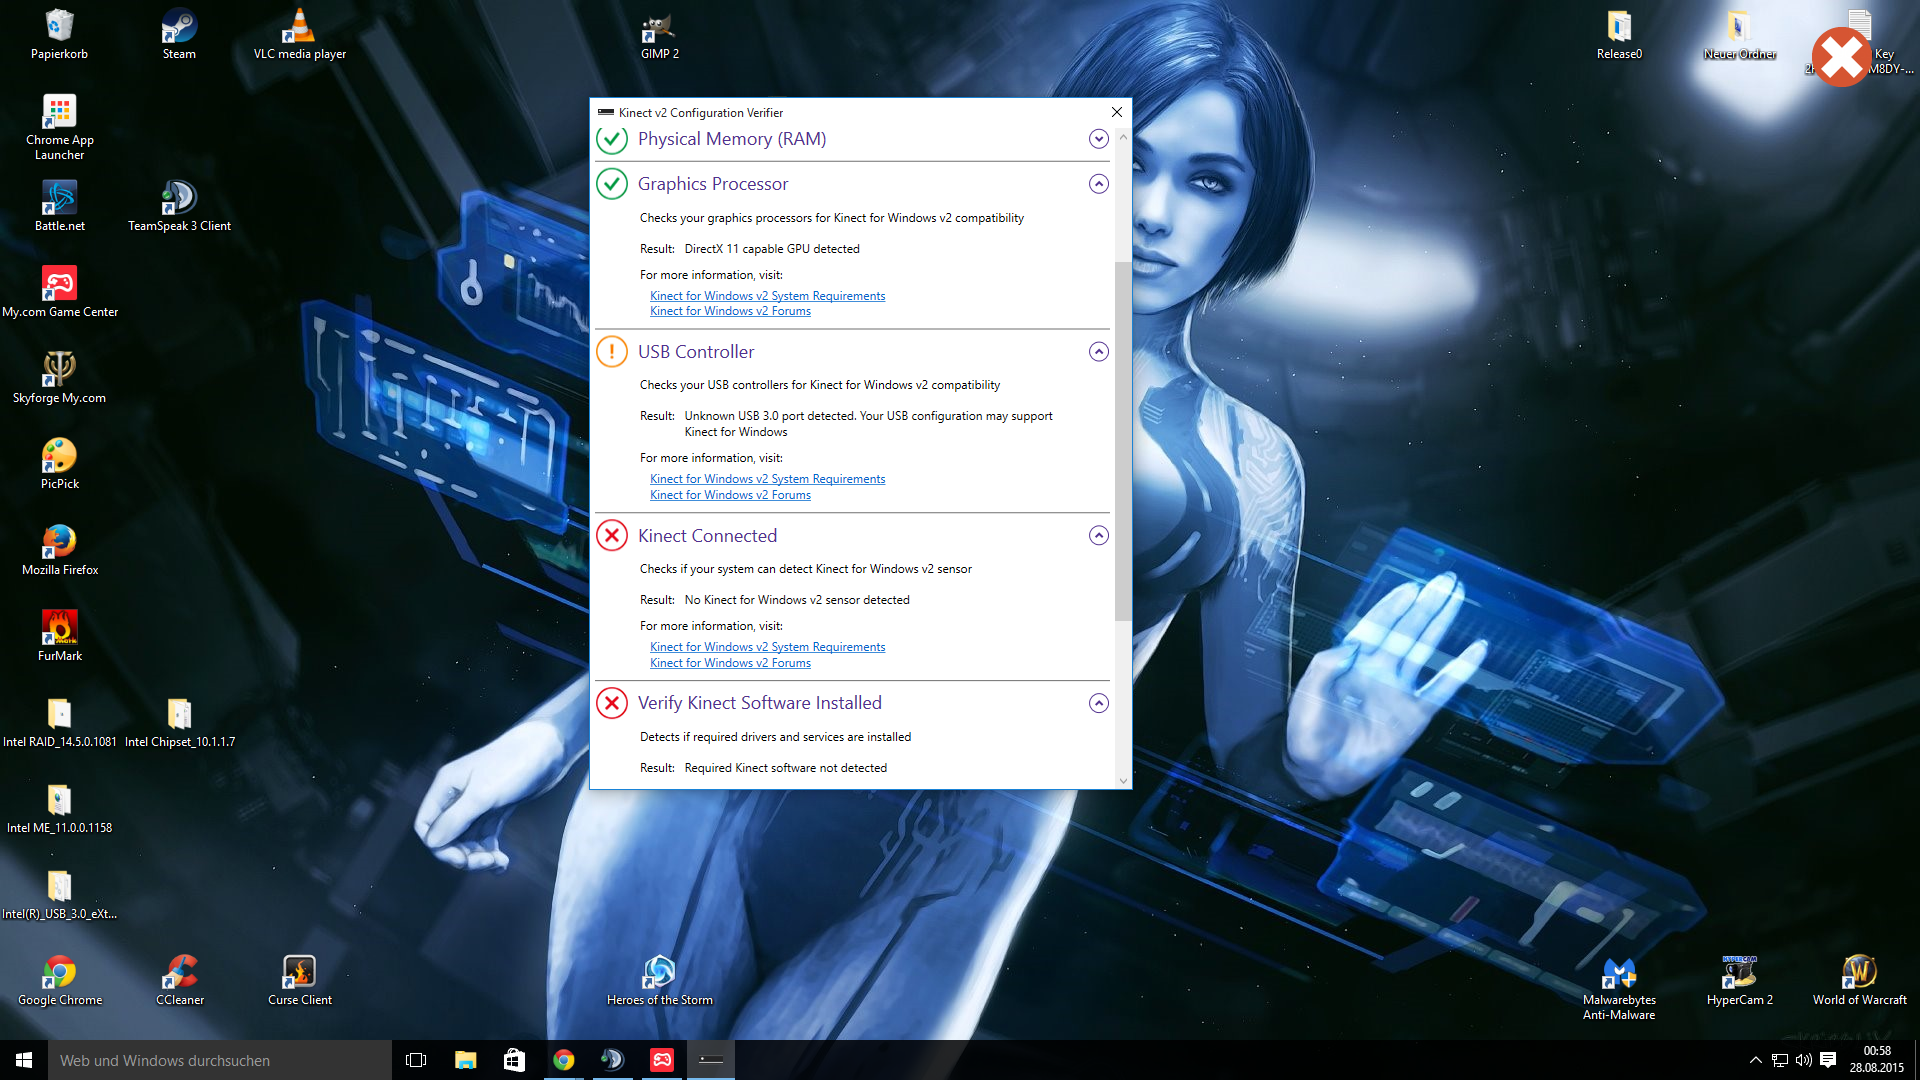Open Windows Store from the taskbar
The height and width of the screenshot is (1080, 1920).
point(514,1060)
